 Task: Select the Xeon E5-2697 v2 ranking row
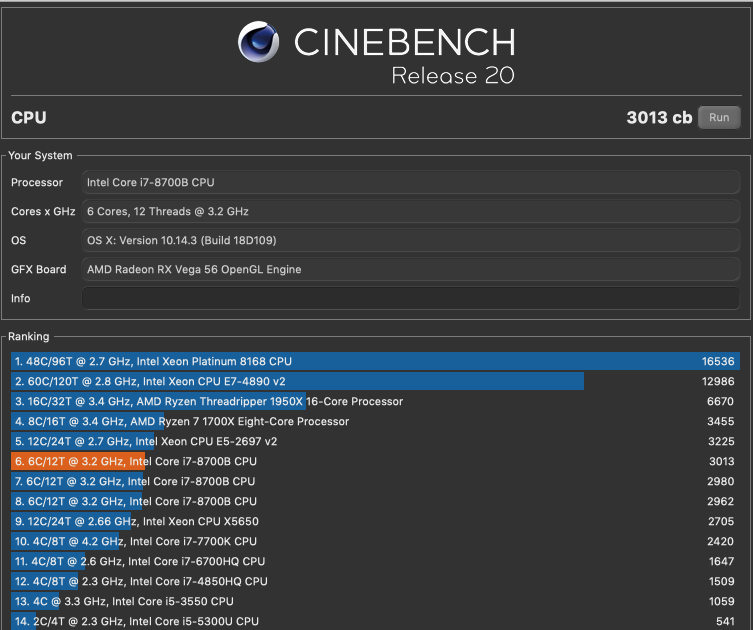pos(376,441)
